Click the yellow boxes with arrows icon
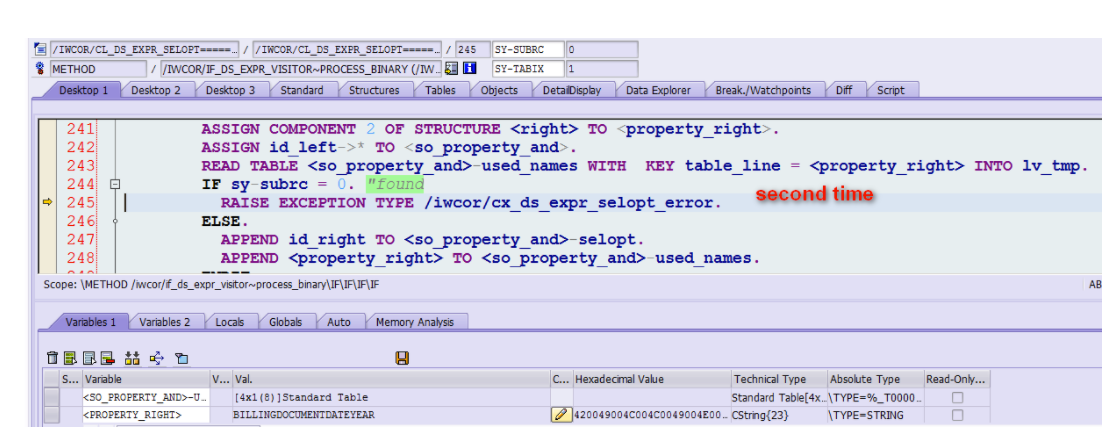 [x=132, y=358]
